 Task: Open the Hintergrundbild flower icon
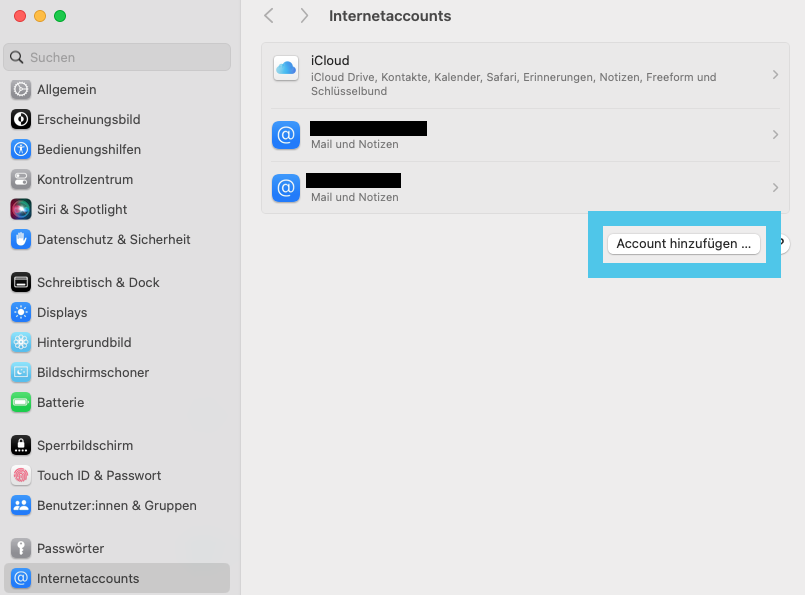(21, 342)
